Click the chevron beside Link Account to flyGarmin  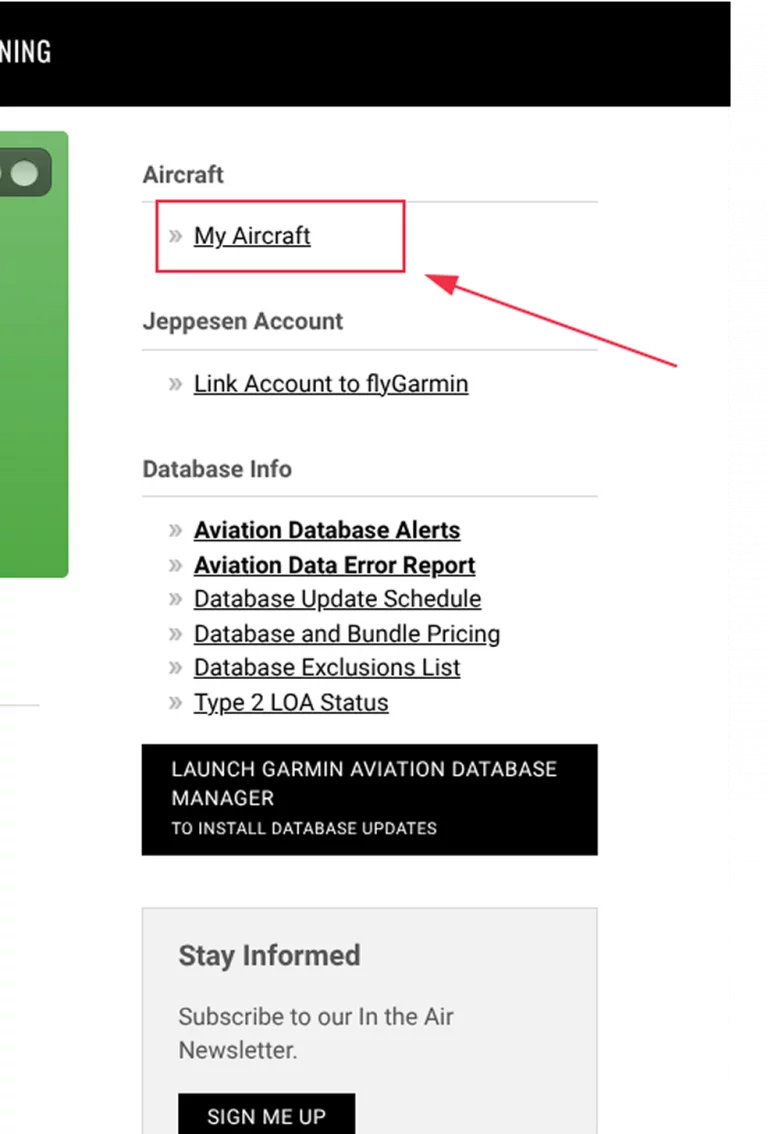(x=175, y=384)
